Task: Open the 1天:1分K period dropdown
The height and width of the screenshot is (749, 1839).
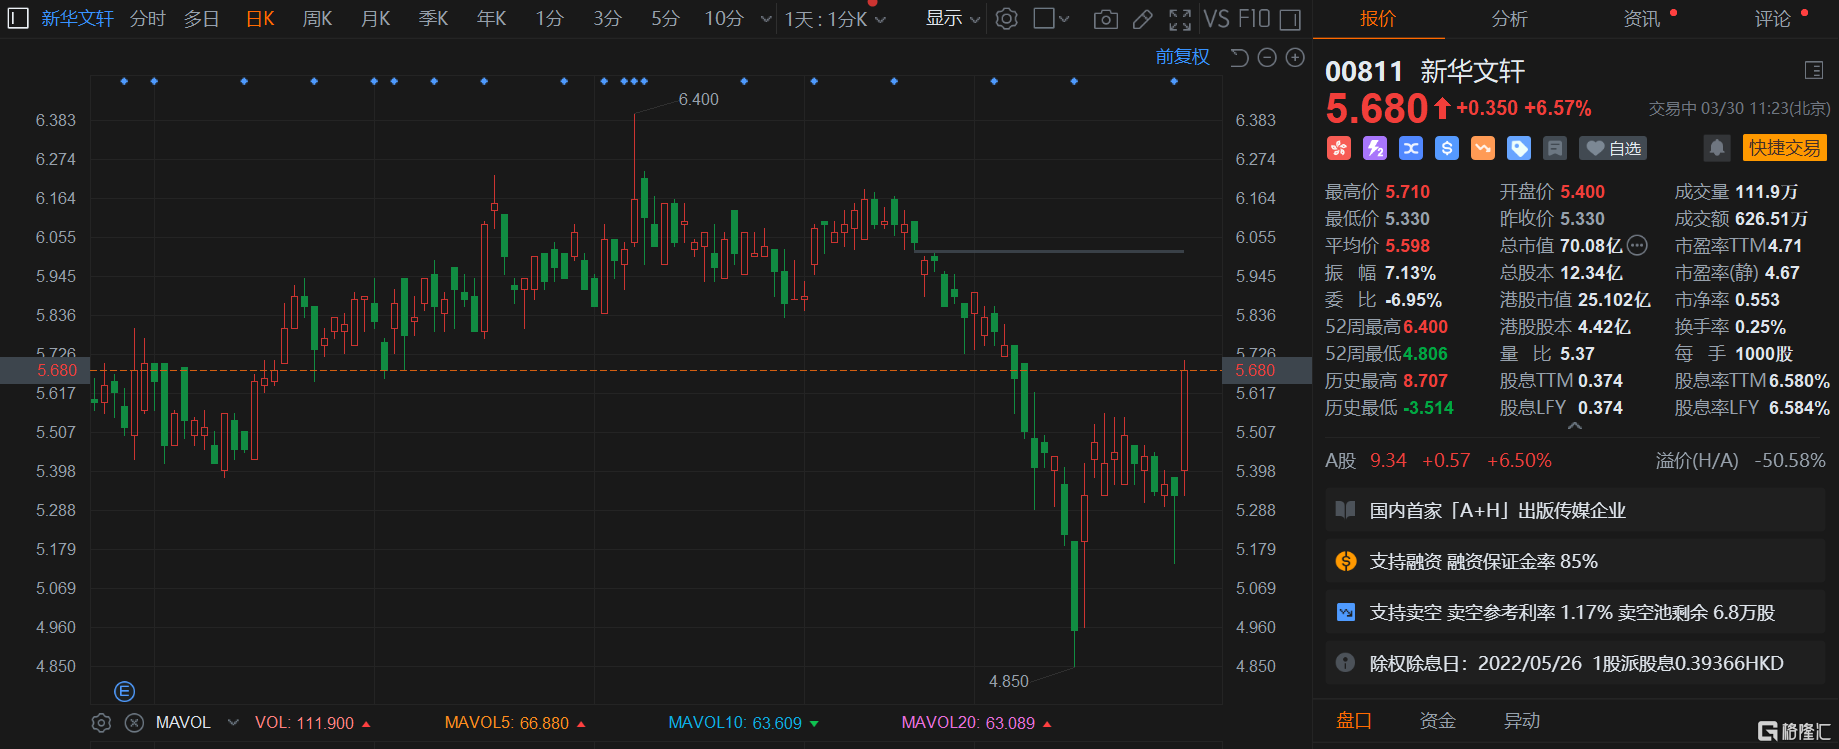Action: (835, 19)
